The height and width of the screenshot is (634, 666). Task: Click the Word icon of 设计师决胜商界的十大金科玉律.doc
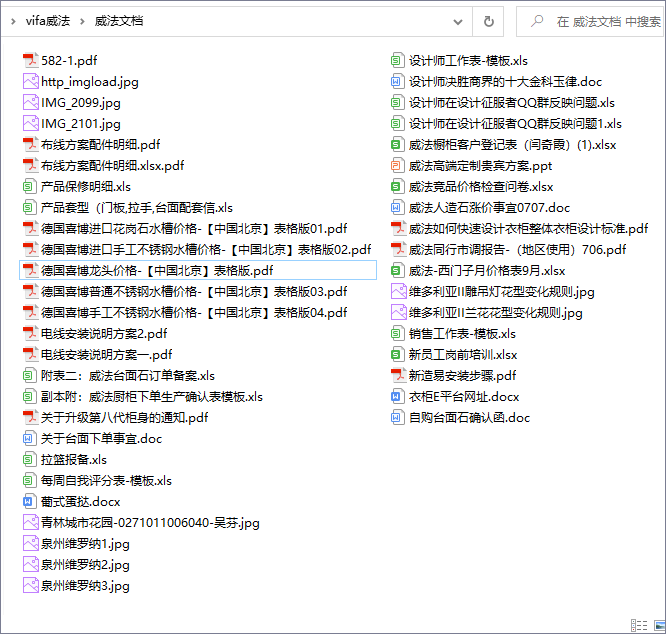pyautogui.click(x=396, y=82)
